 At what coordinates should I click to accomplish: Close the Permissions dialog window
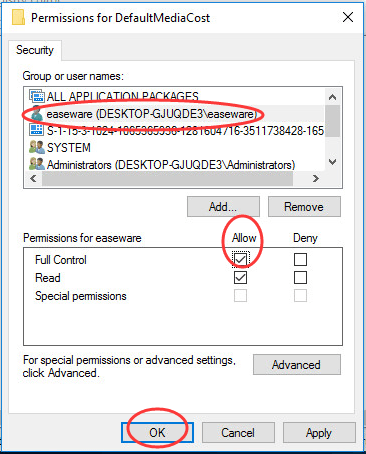coord(348,17)
